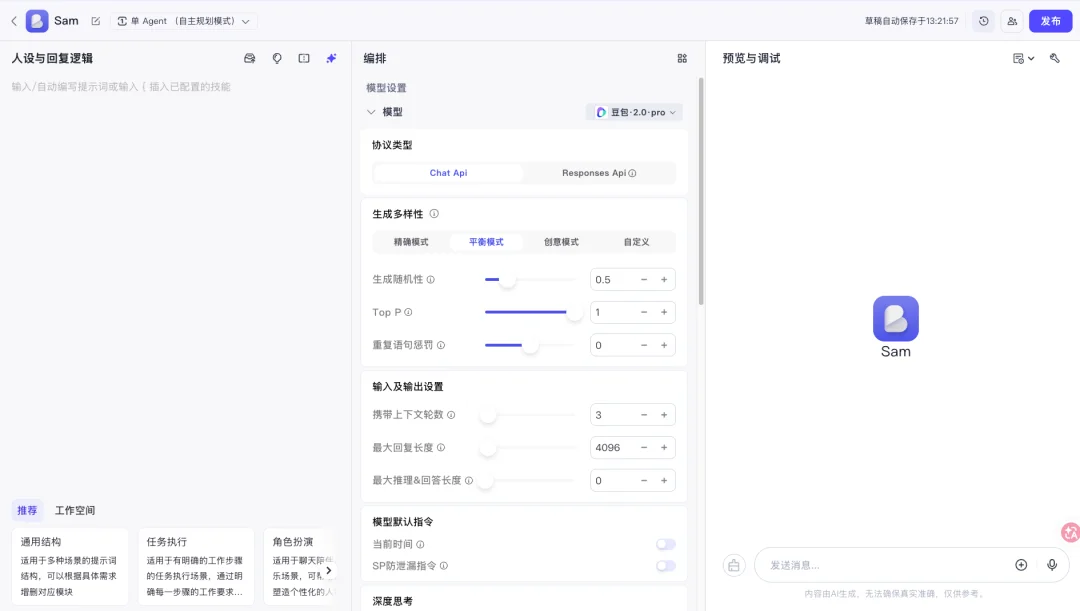Clear the conversation with the broom icon

pyautogui.click(x=734, y=565)
